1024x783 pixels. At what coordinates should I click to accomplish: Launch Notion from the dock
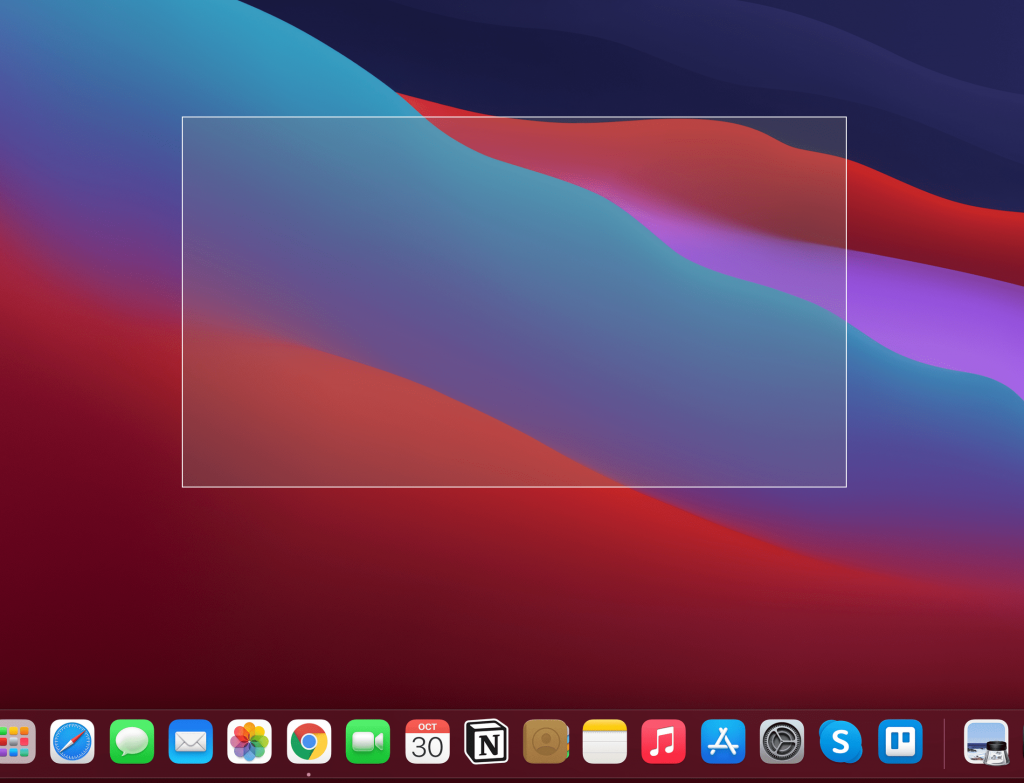coord(486,741)
